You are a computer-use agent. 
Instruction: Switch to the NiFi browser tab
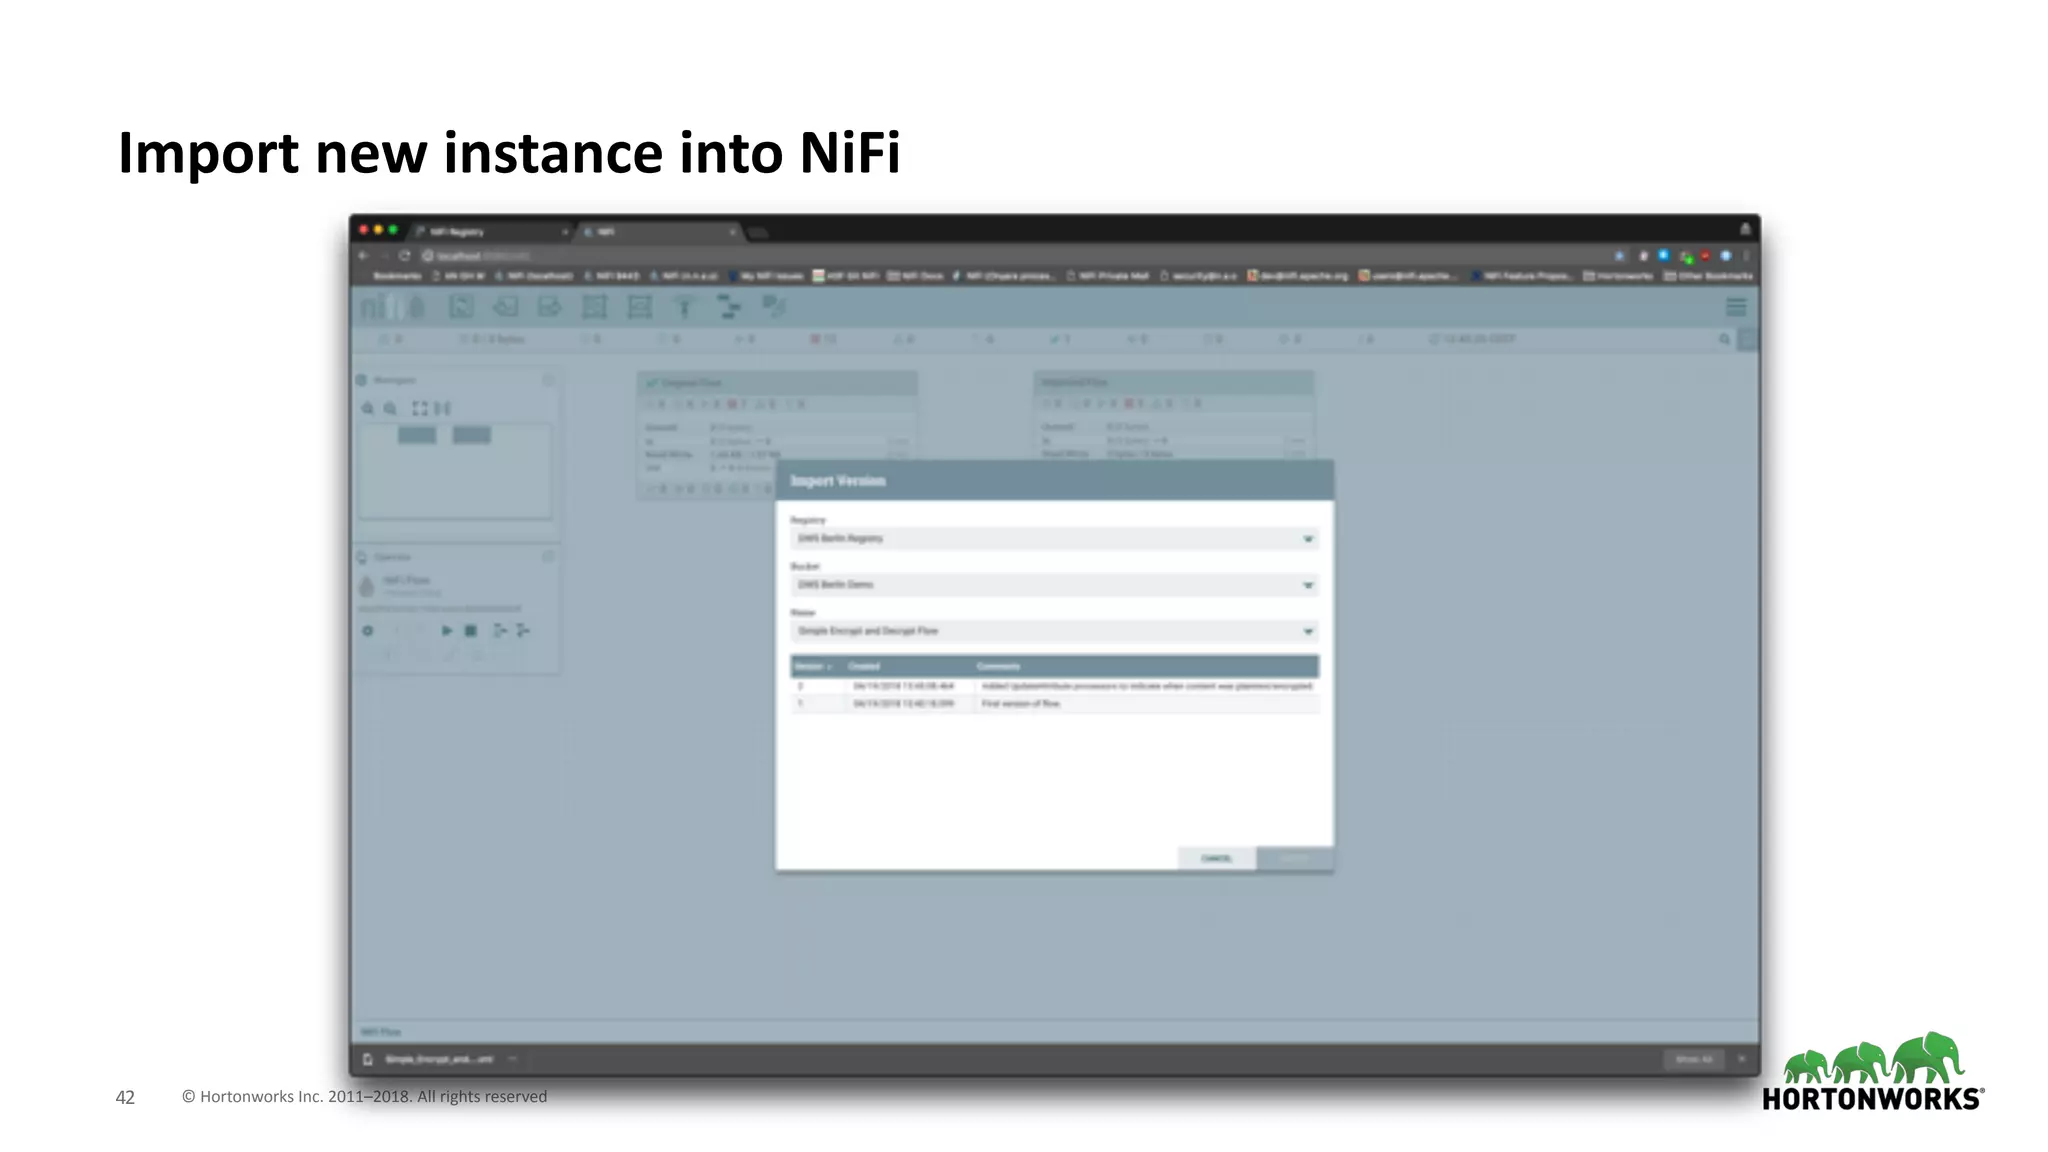click(x=660, y=231)
